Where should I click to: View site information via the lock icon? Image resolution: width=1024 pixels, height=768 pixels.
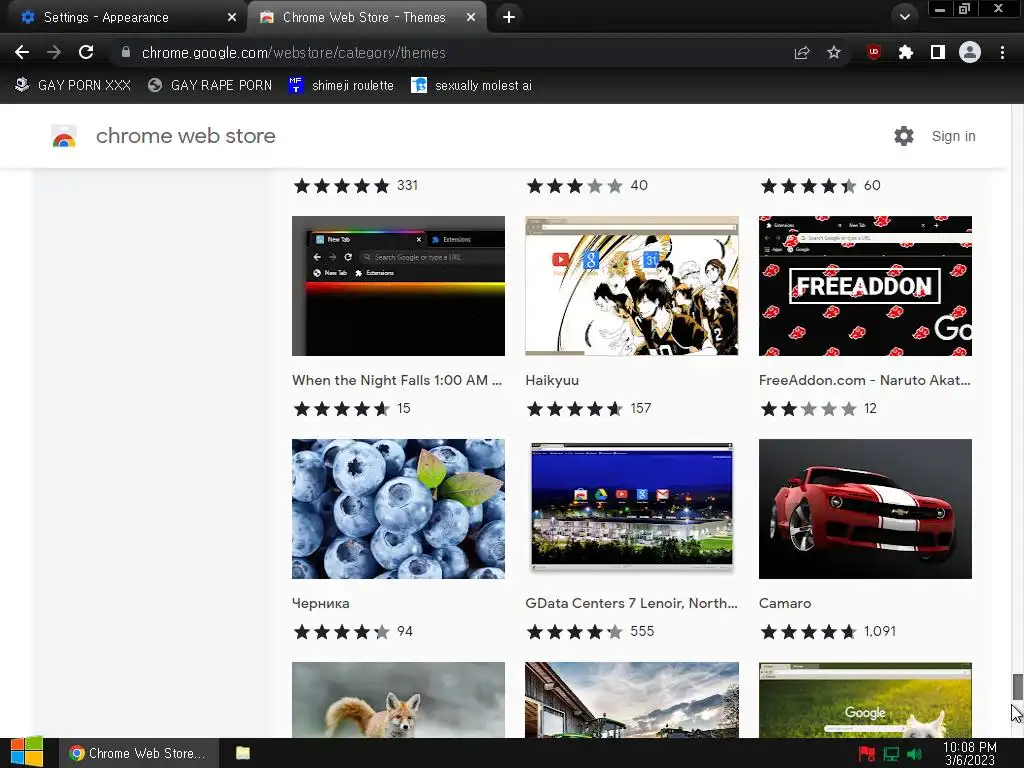tap(126, 52)
